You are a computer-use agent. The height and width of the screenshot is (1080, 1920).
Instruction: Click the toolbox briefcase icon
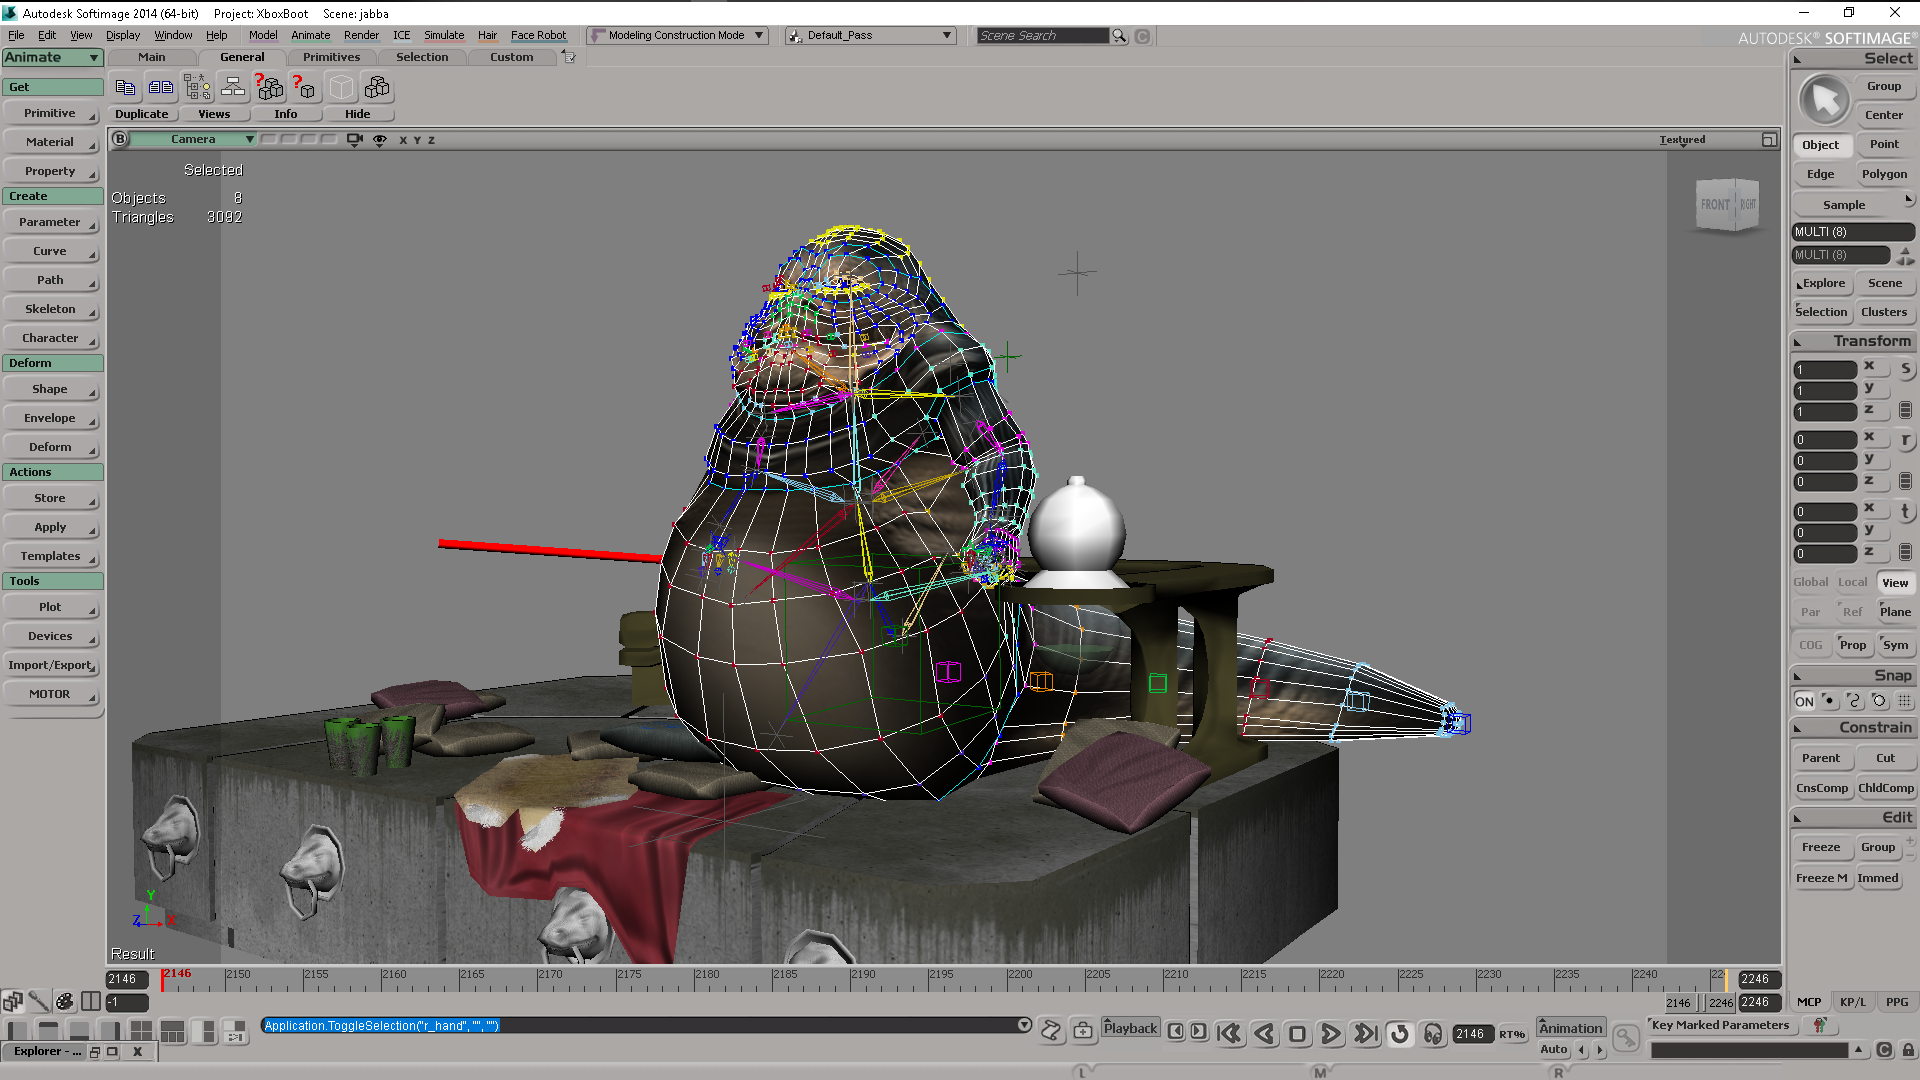1083,1030
